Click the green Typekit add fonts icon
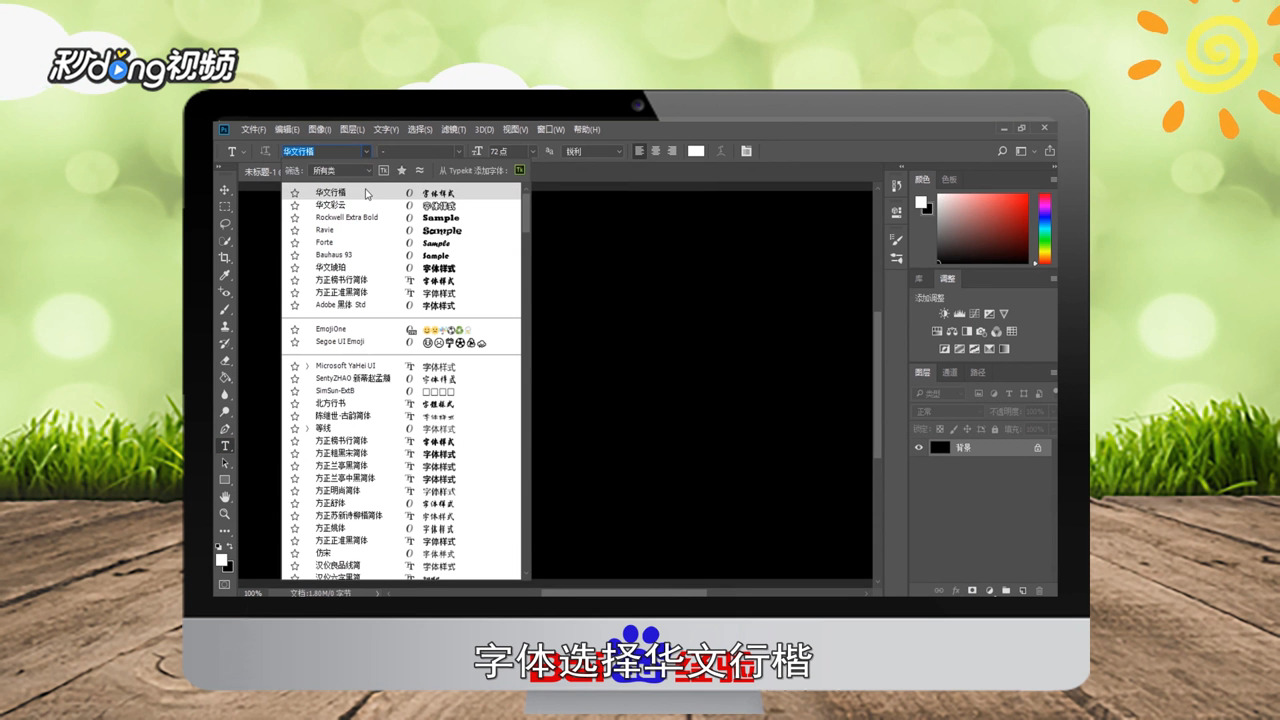This screenshot has height=720, width=1280. tap(519, 171)
